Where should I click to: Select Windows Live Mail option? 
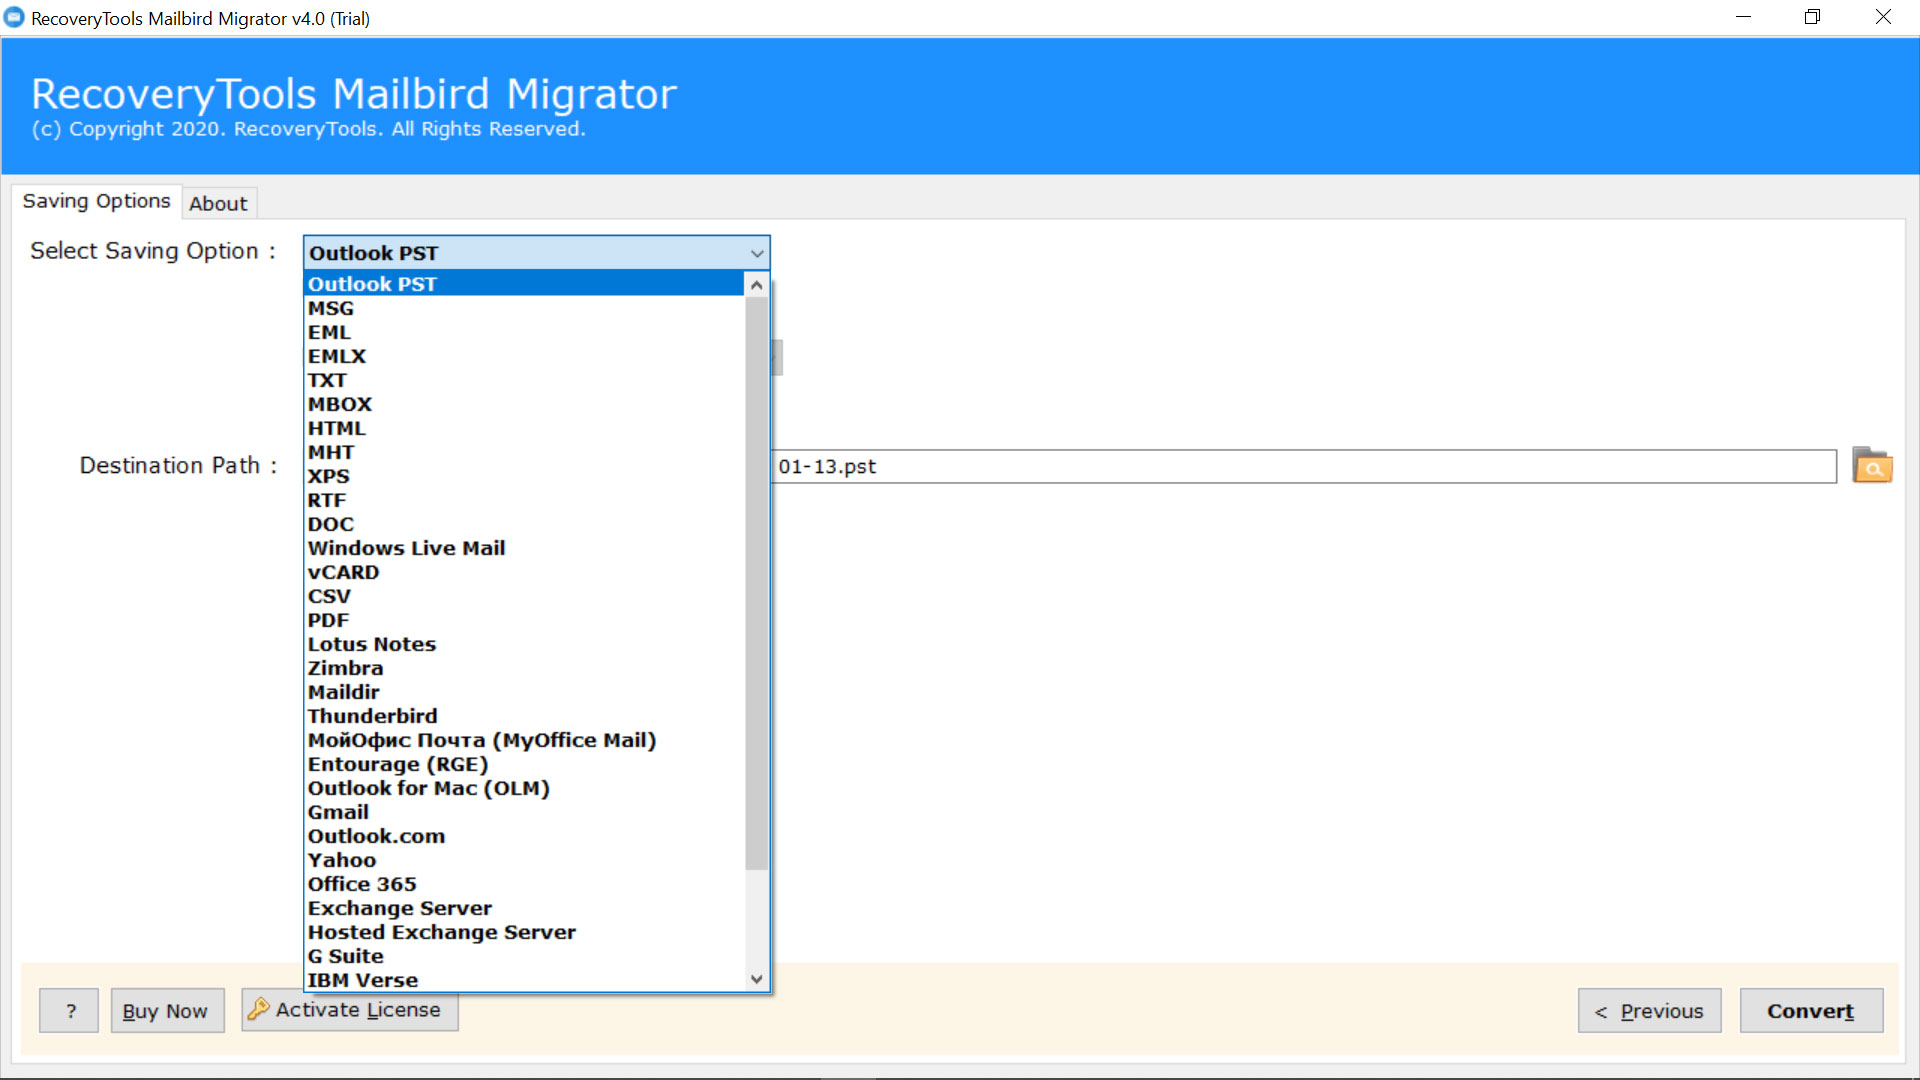(x=524, y=548)
